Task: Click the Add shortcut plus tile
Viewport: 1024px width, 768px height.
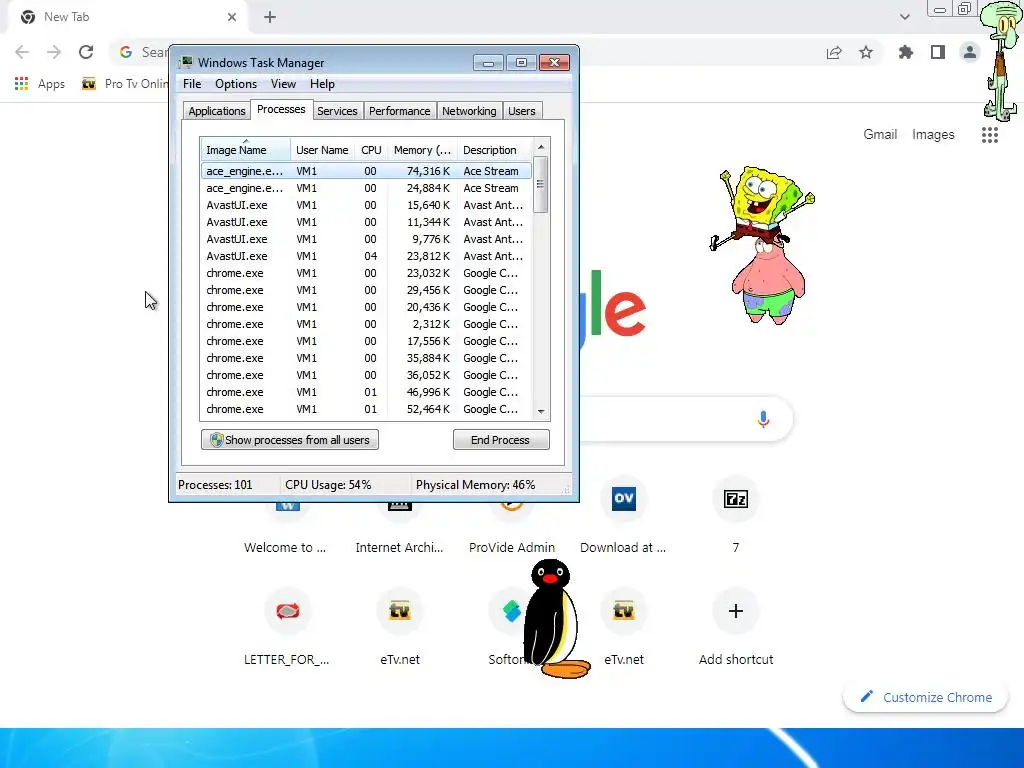Action: pos(736,628)
